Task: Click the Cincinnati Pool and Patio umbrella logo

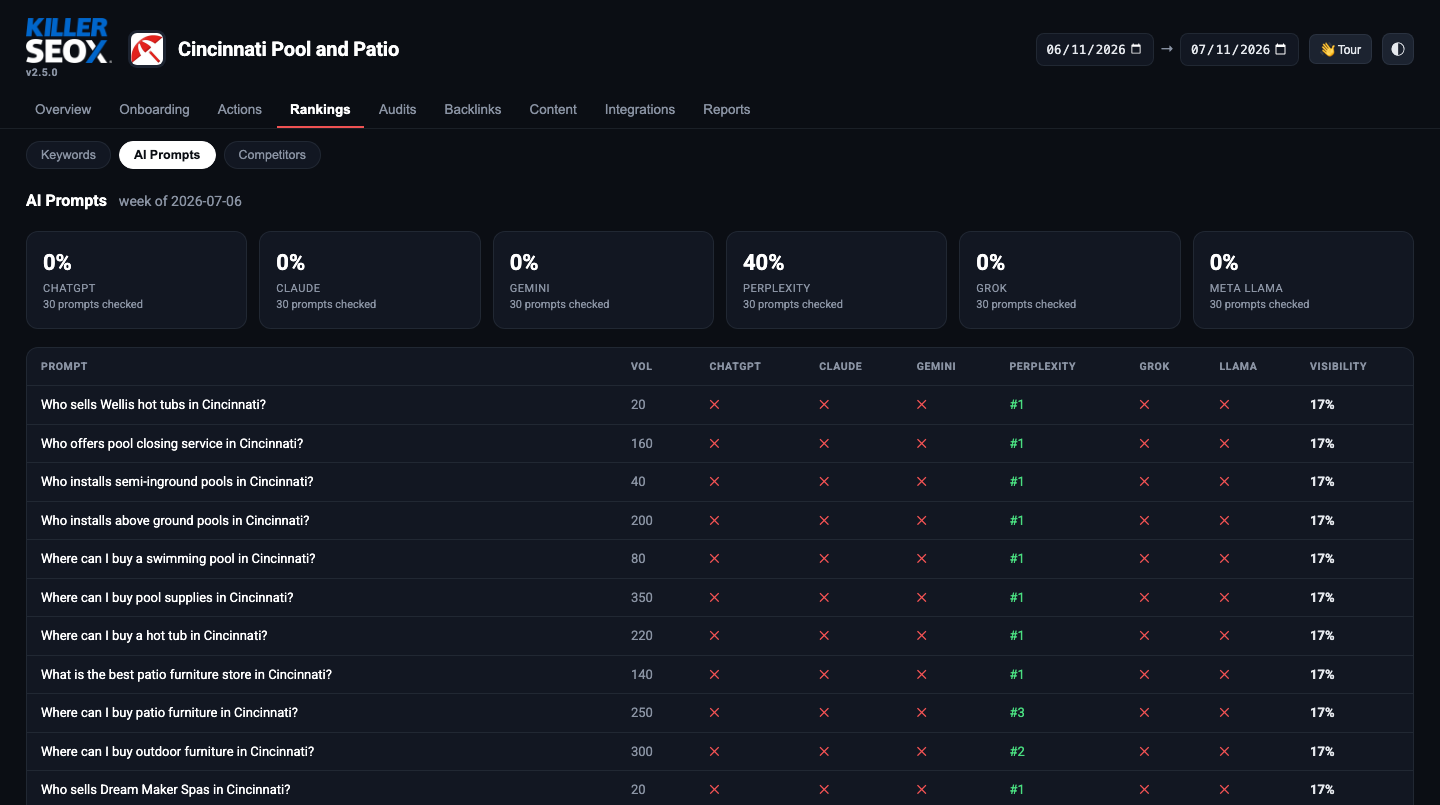Action: point(147,49)
